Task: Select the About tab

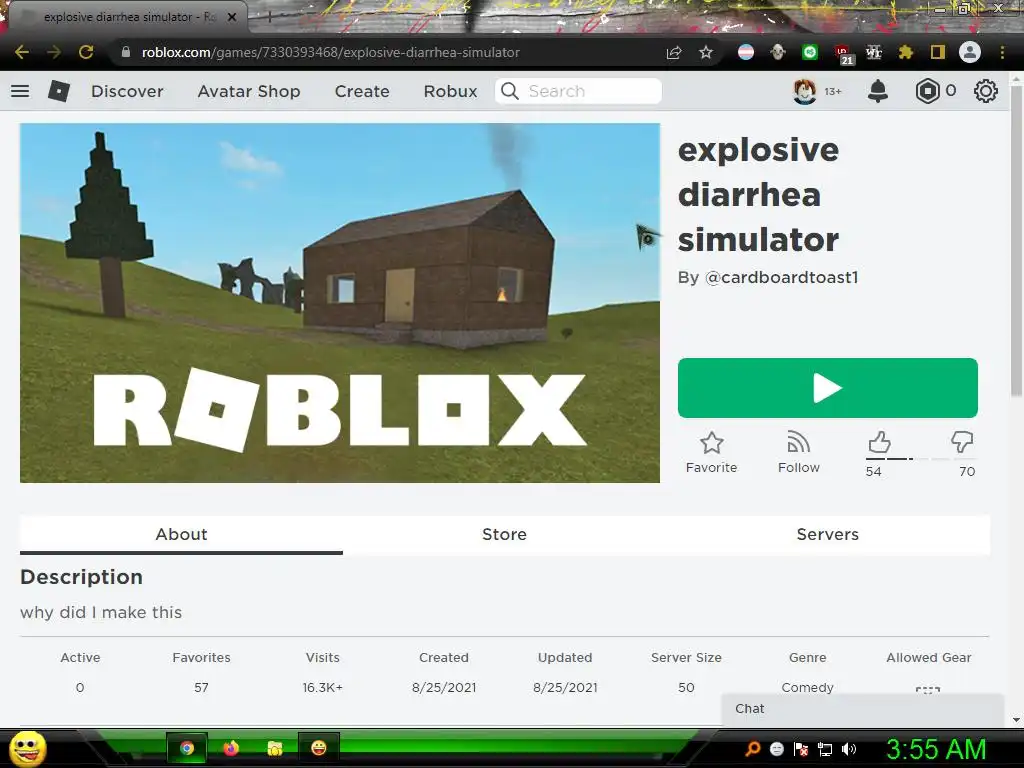Action: (x=181, y=534)
